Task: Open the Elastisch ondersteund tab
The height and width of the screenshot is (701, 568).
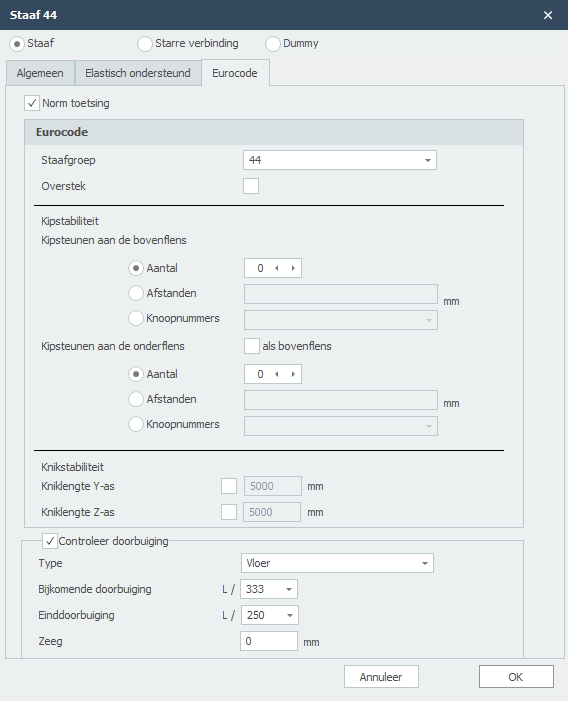Action: tap(138, 73)
